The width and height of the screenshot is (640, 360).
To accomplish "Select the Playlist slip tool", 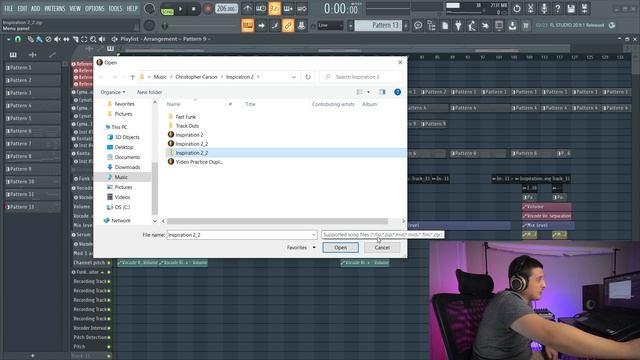I will (66, 39).
